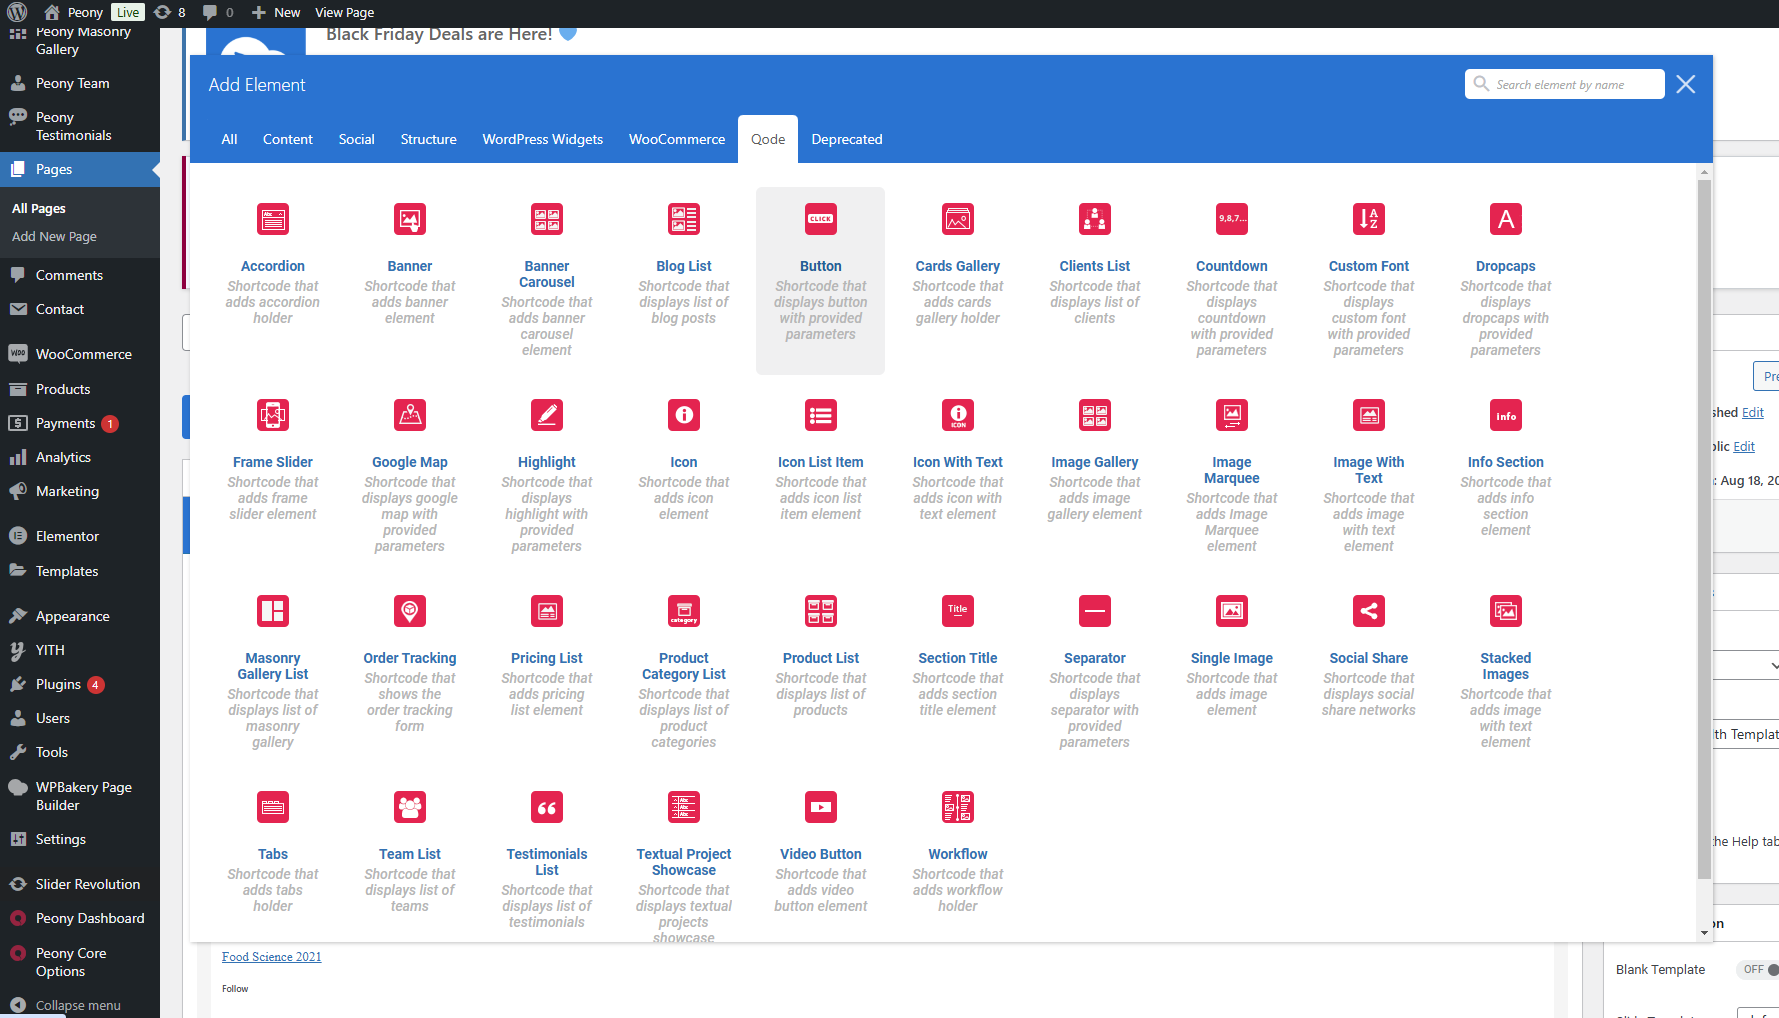Select the Info Section element icon

click(x=1506, y=415)
